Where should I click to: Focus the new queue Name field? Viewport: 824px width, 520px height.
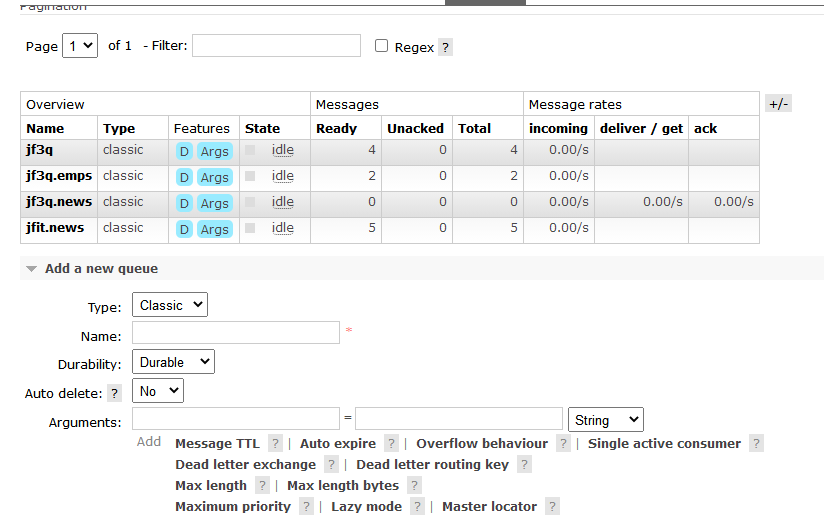click(236, 332)
